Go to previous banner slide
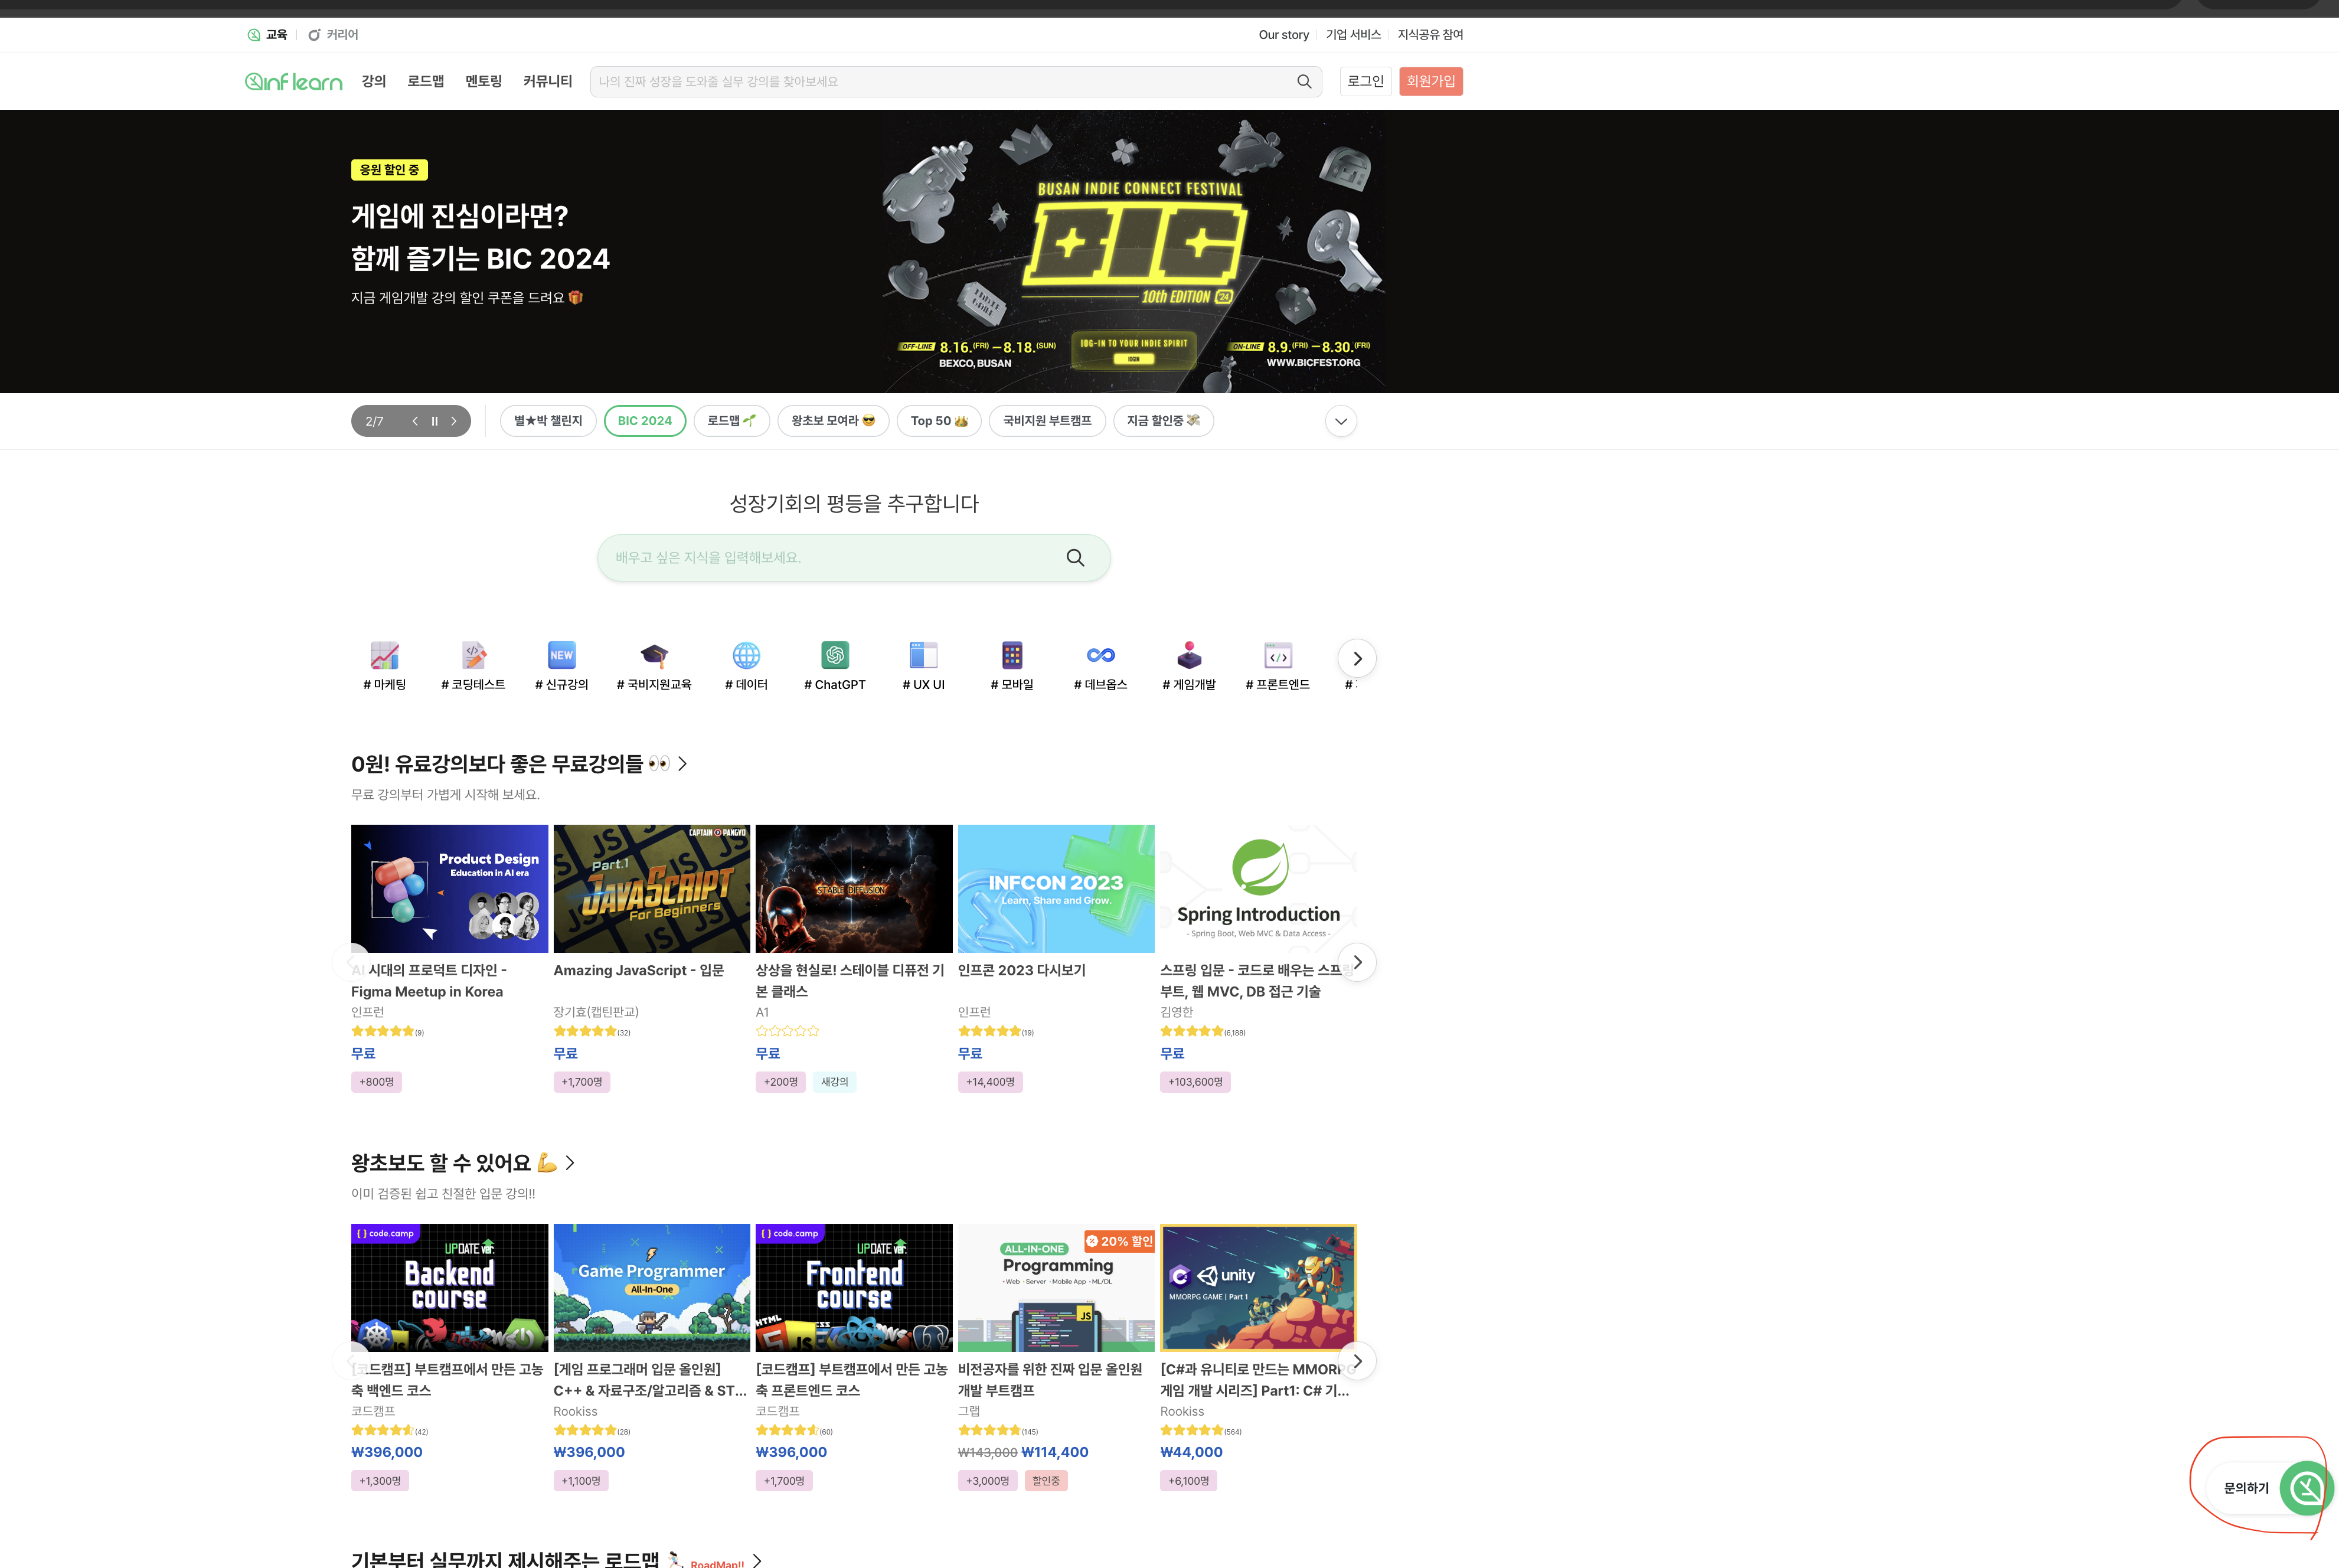This screenshot has width=2339, height=1568. (415, 421)
